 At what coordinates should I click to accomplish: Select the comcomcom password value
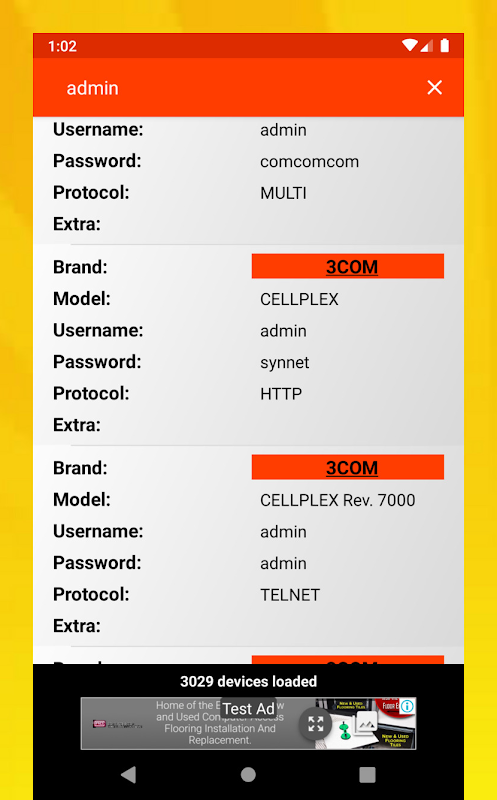point(309,162)
